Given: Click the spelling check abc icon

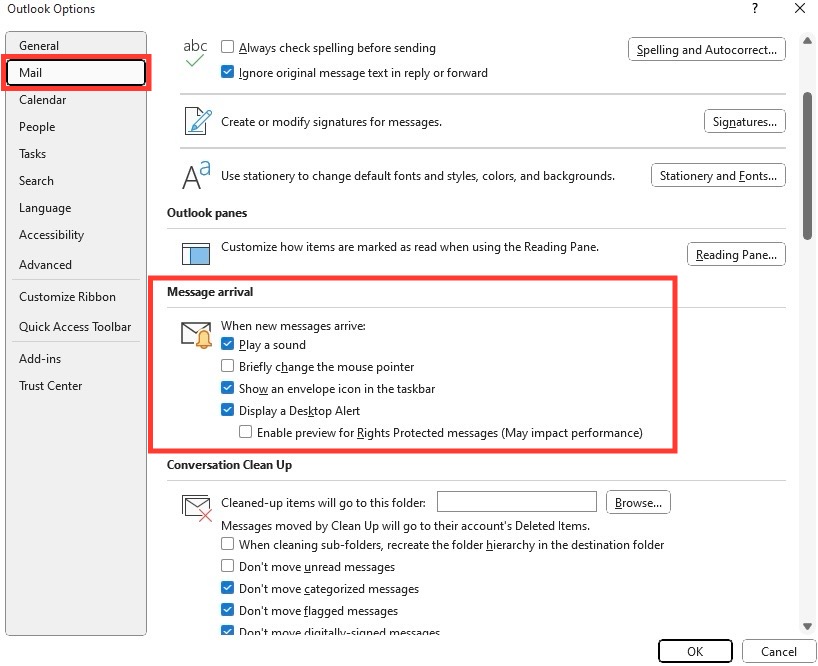Looking at the screenshot, I should tap(195, 53).
